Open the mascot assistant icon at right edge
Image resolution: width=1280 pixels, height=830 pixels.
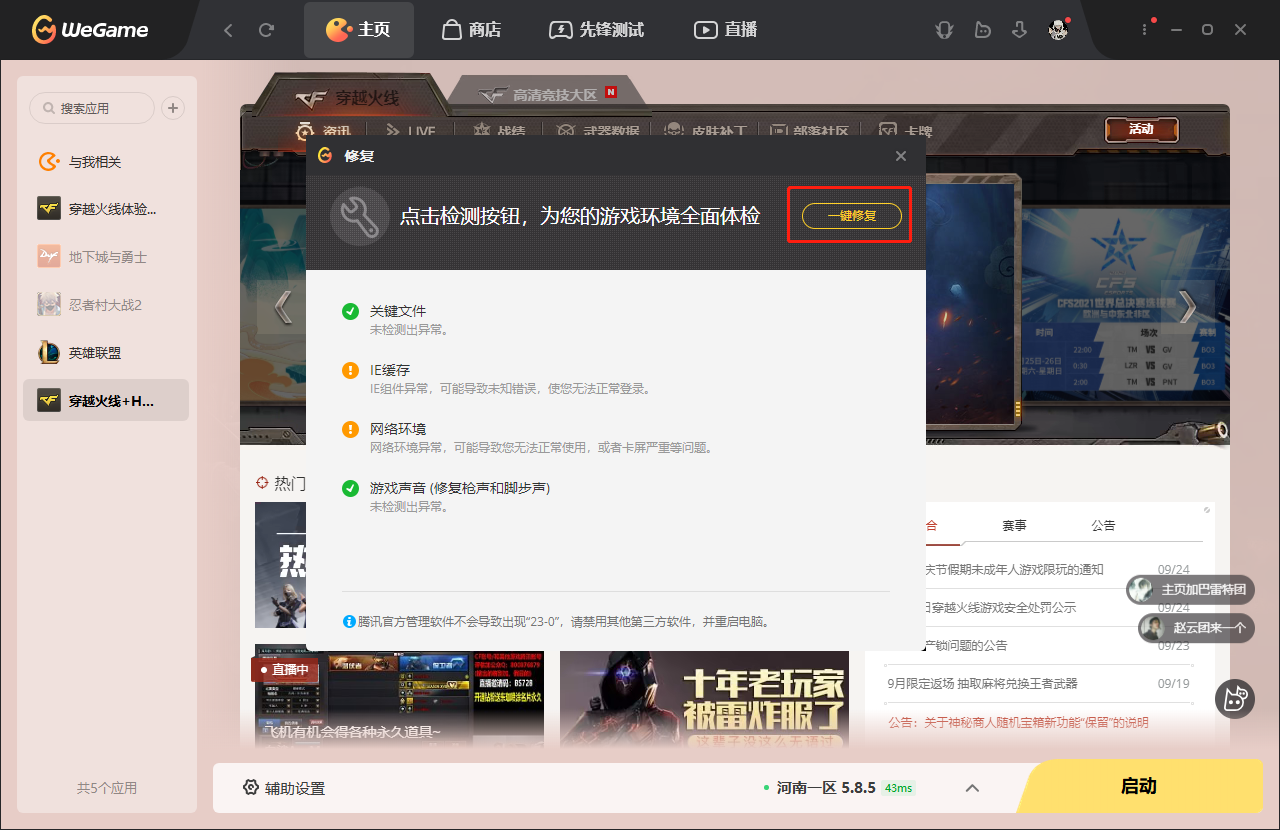pyautogui.click(x=1235, y=699)
